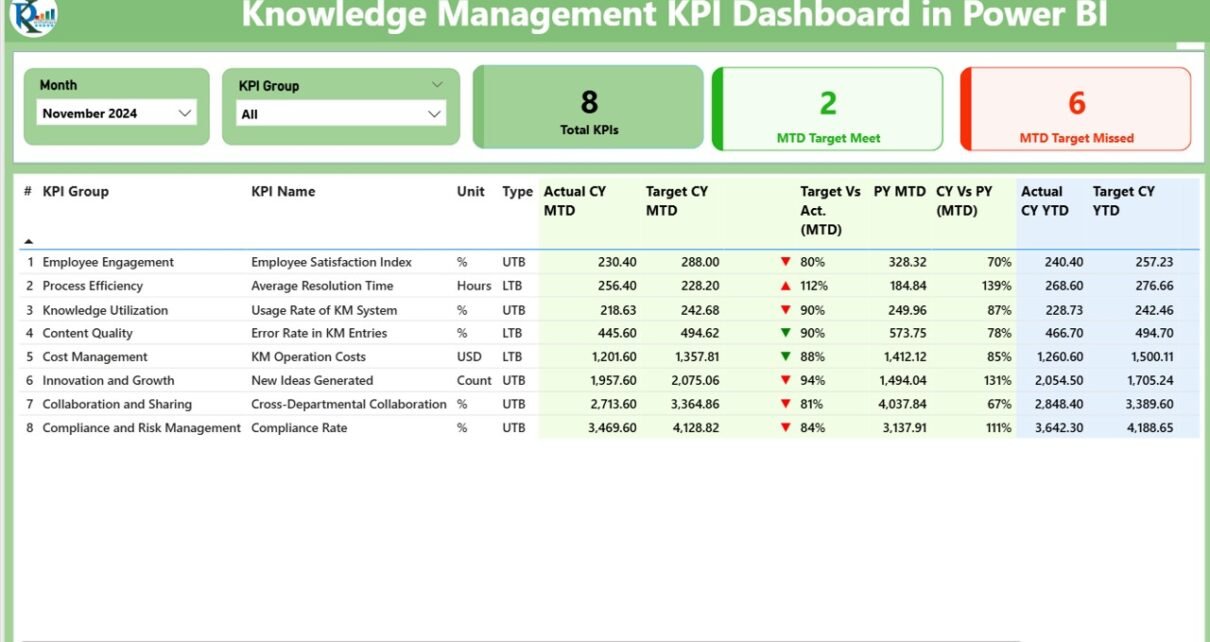1210x642 pixels.
Task: Click the red down arrow for Cross-Departmental Collaboration
Action: [785, 404]
